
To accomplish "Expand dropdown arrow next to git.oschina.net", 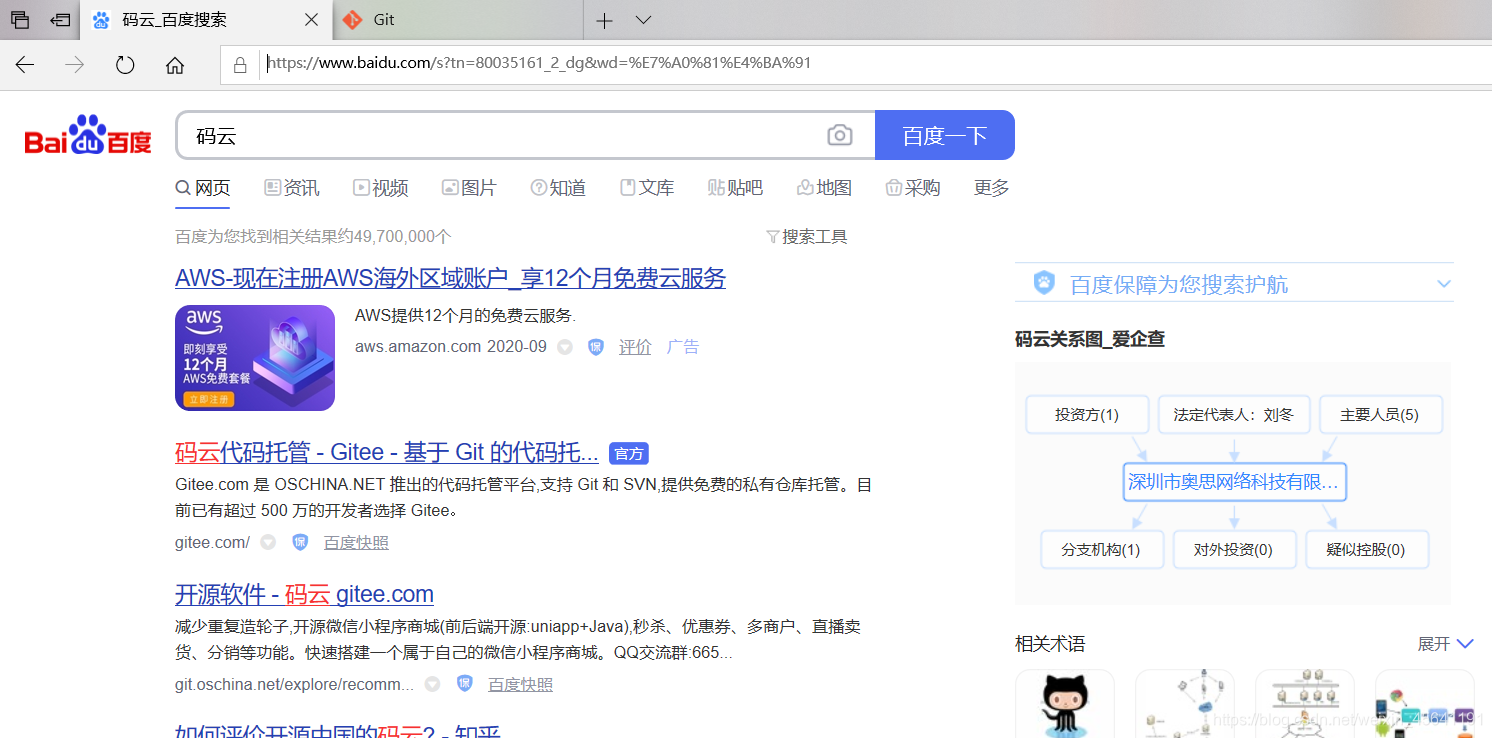I will click(x=432, y=685).
